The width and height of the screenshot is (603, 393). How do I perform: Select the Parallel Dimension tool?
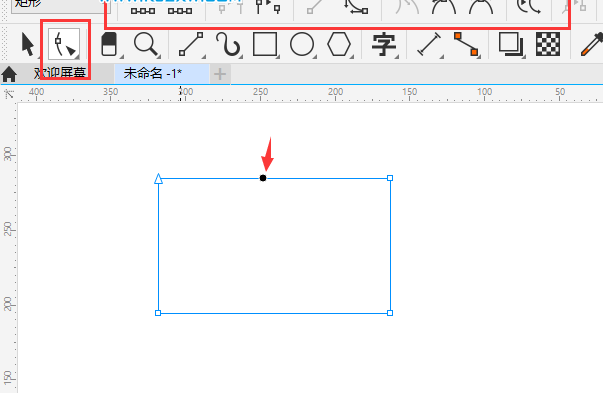point(429,44)
